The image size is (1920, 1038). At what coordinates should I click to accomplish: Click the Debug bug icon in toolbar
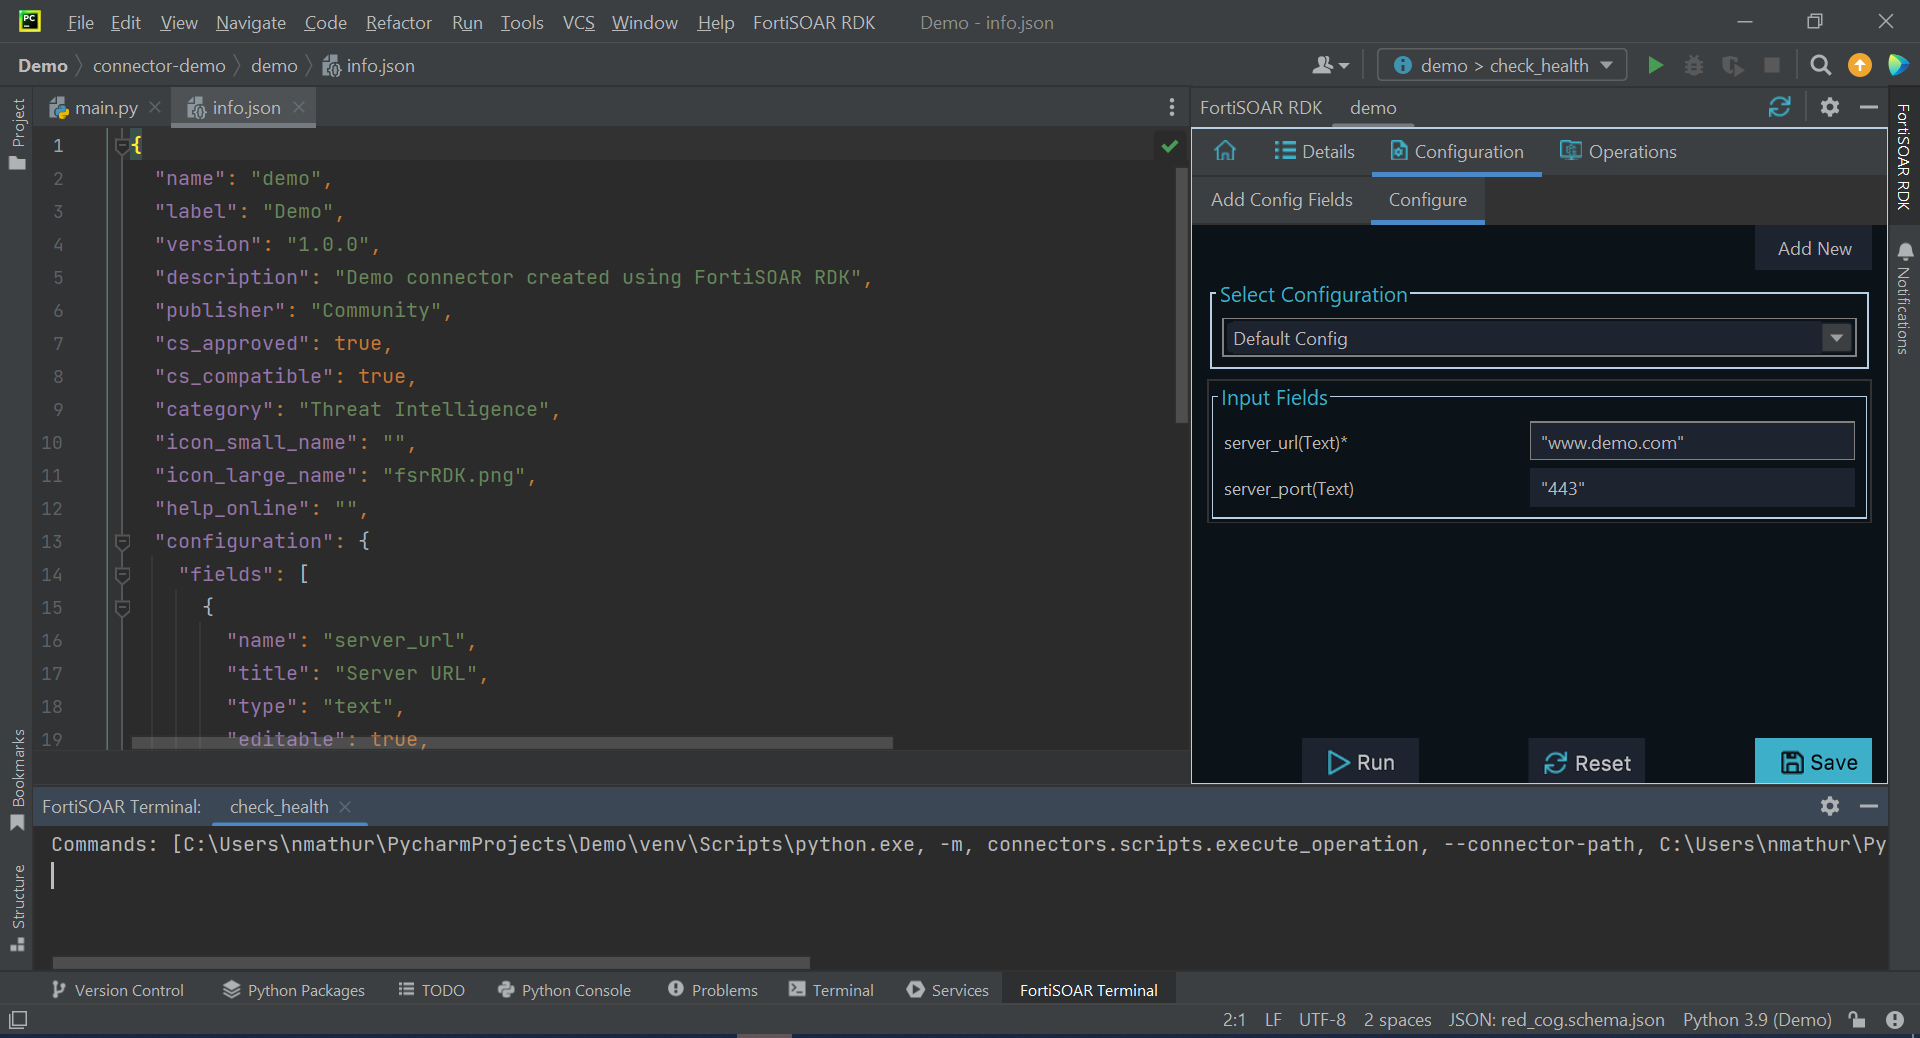coord(1693,65)
